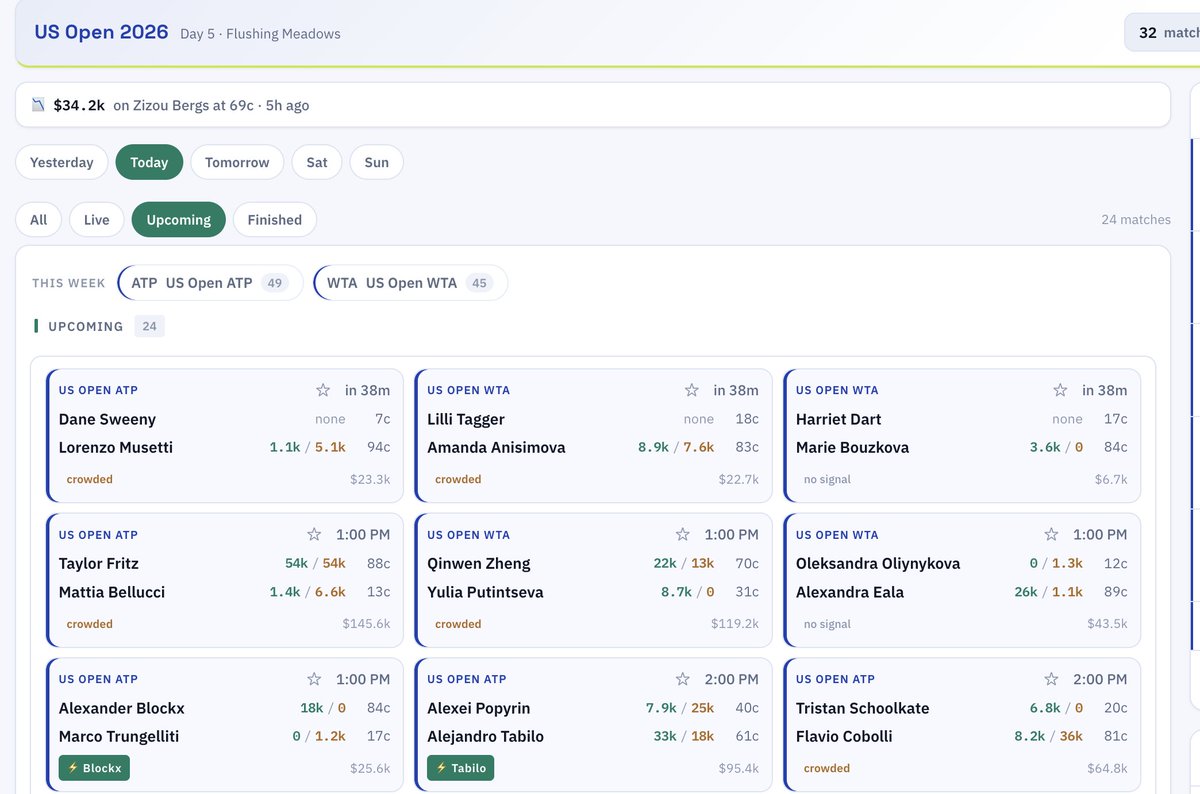Select player Alejandro Tabilo
The height and width of the screenshot is (794, 1200).
click(x=485, y=736)
